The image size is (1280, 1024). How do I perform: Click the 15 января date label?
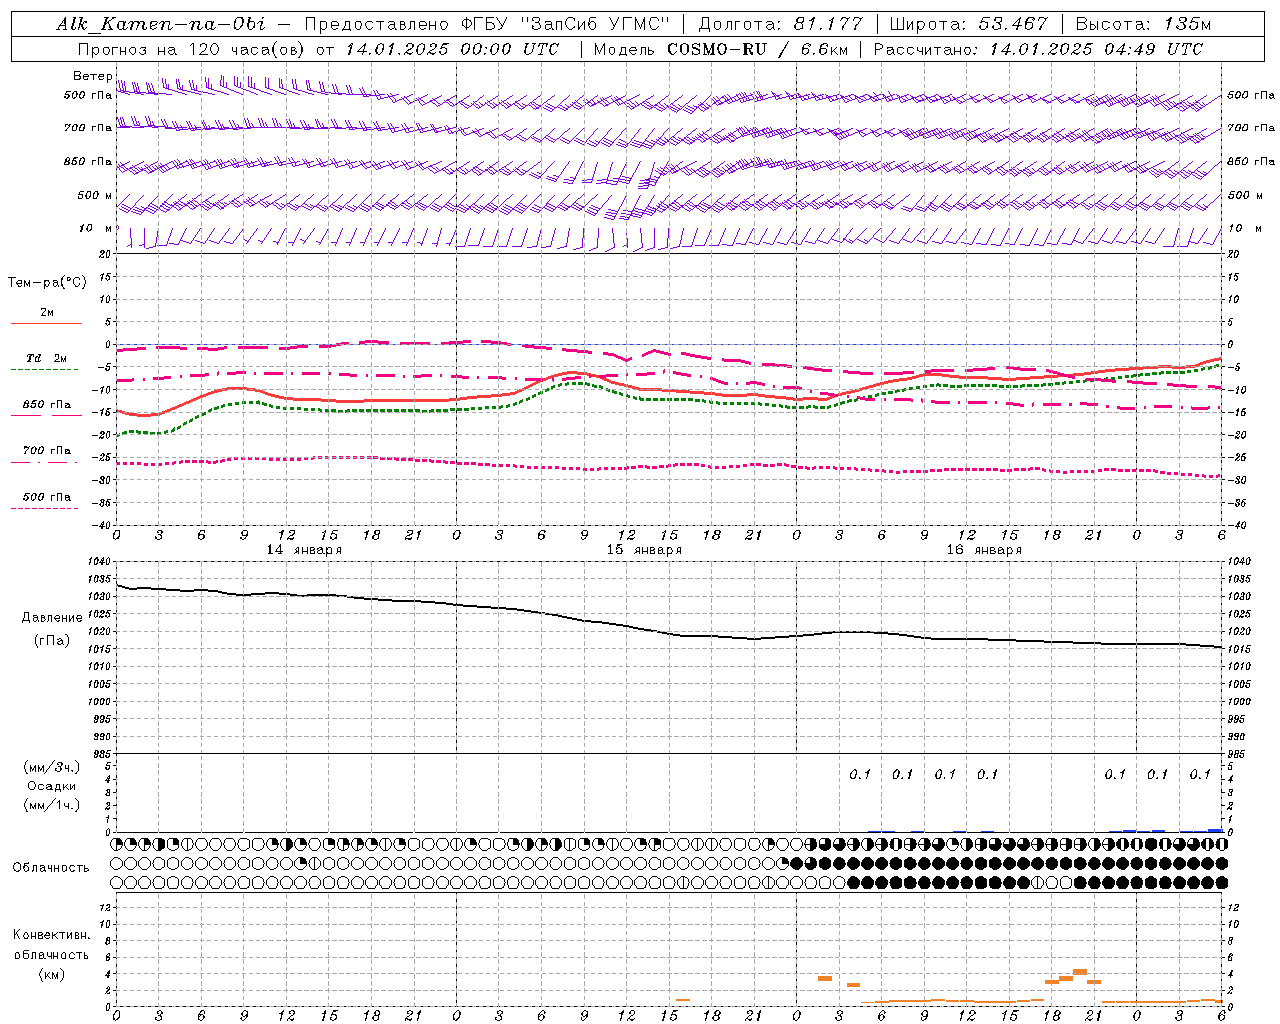pos(644,550)
